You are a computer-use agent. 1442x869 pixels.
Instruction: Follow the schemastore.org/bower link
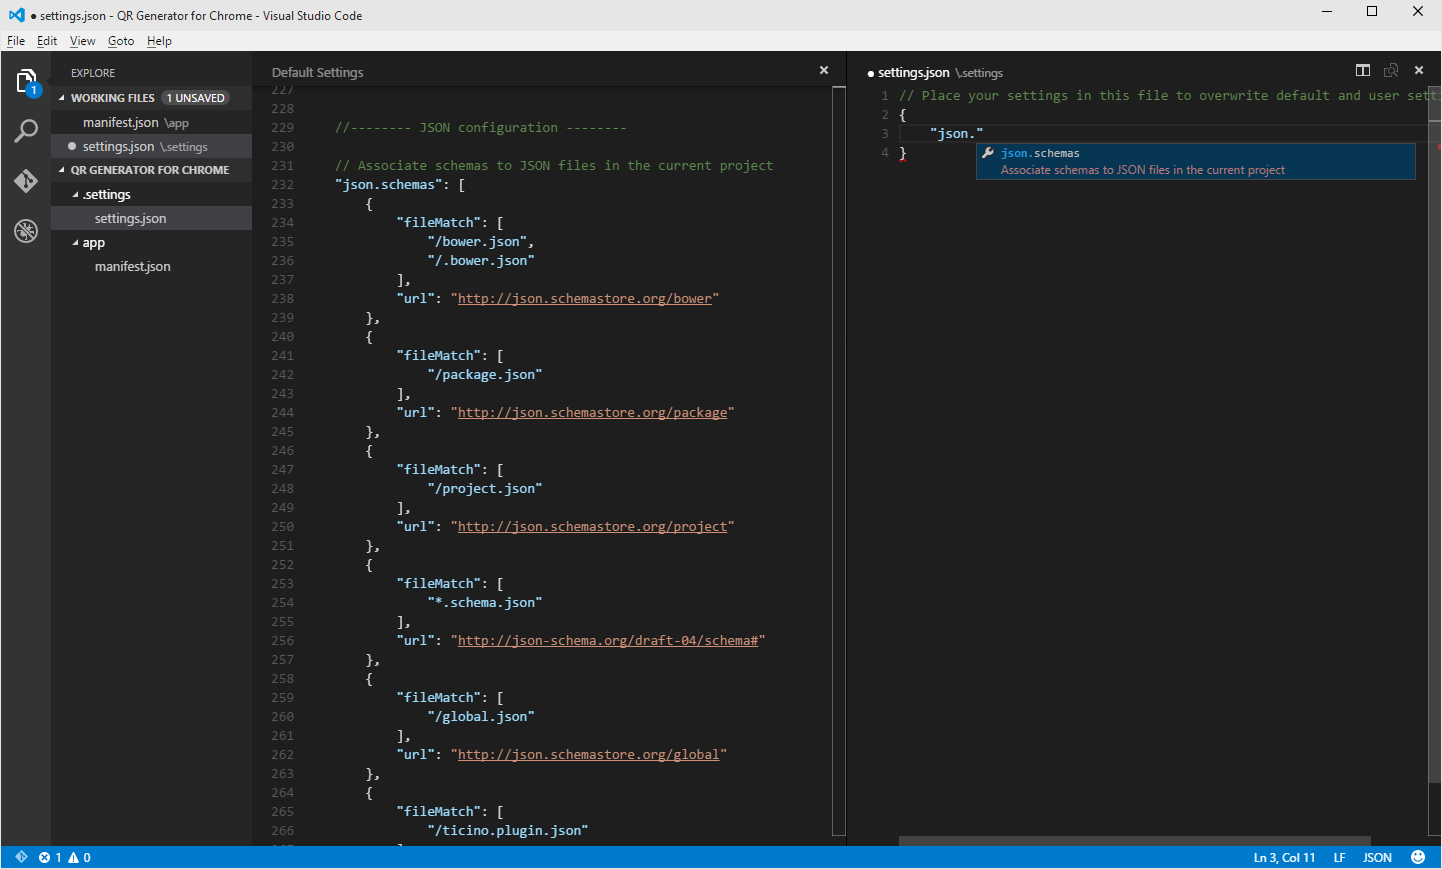pyautogui.click(x=585, y=298)
